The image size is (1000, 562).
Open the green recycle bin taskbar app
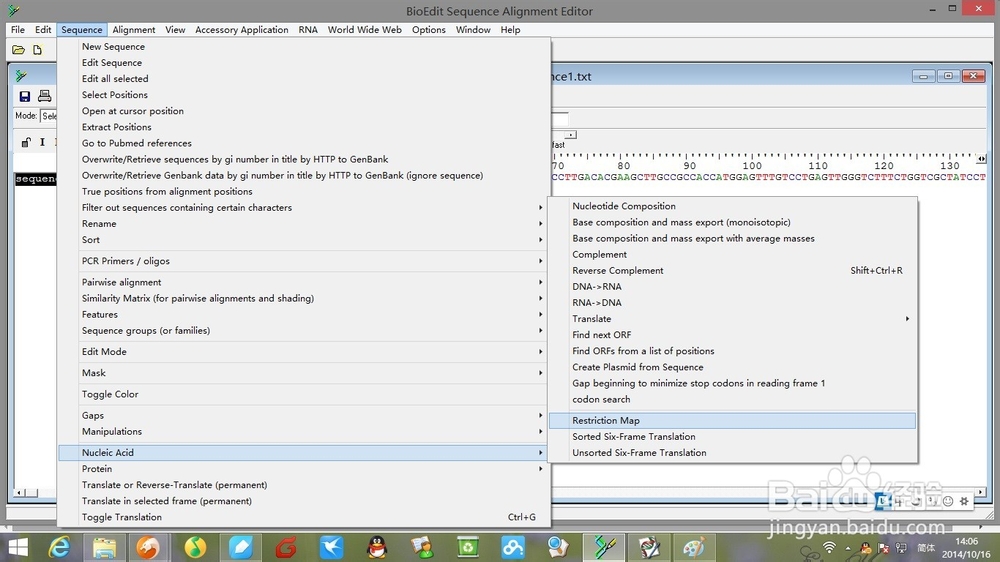coord(467,547)
